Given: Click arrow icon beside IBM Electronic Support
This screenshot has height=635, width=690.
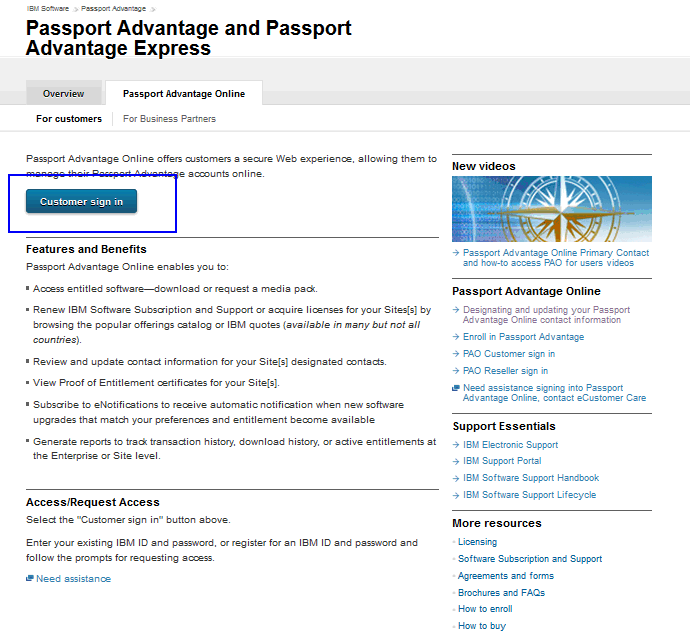Looking at the screenshot, I should [456, 445].
